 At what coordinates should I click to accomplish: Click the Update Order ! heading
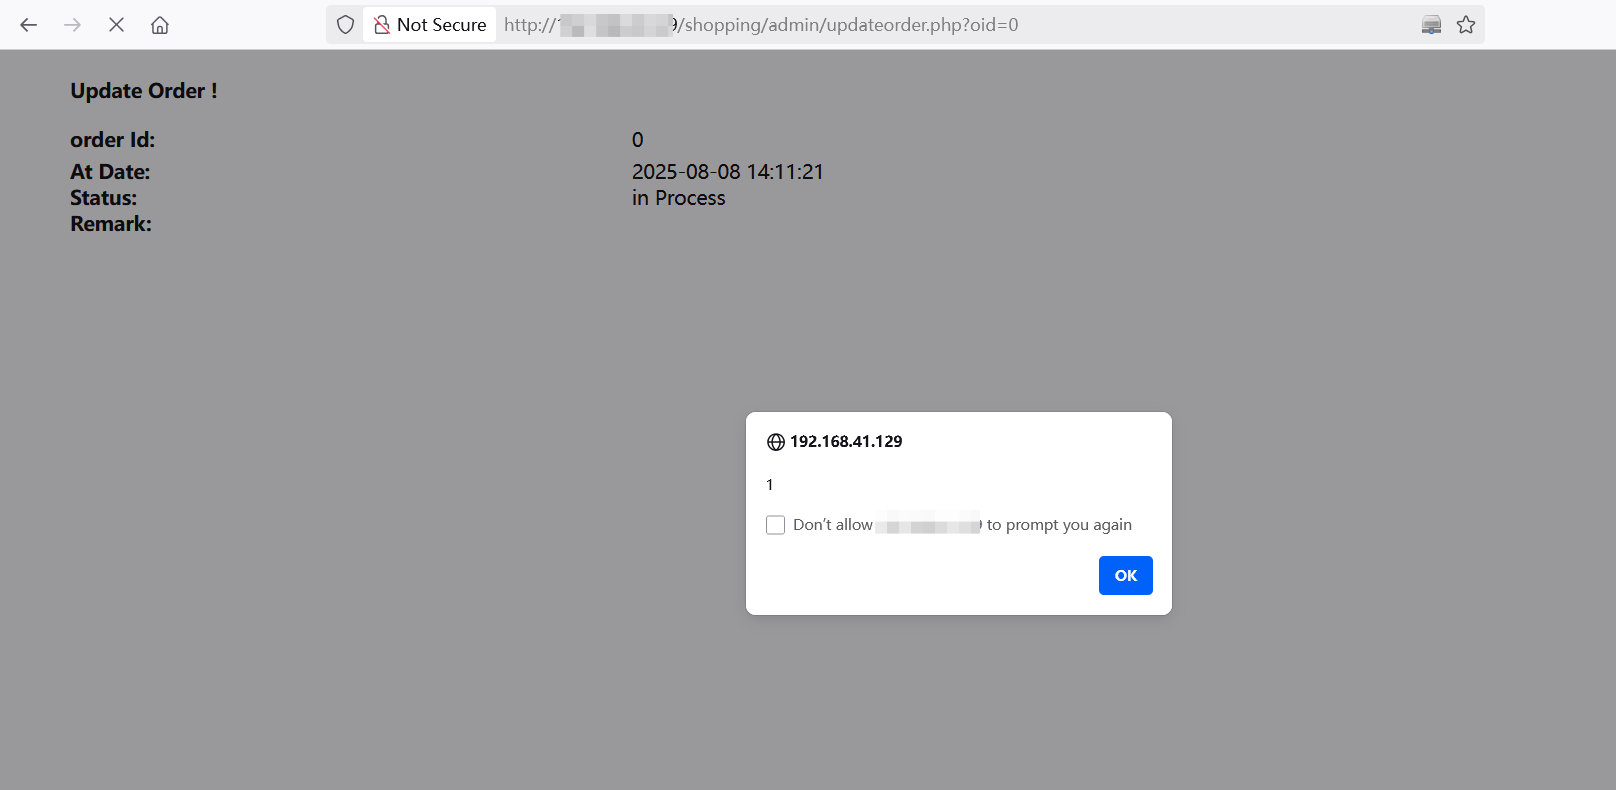144,91
